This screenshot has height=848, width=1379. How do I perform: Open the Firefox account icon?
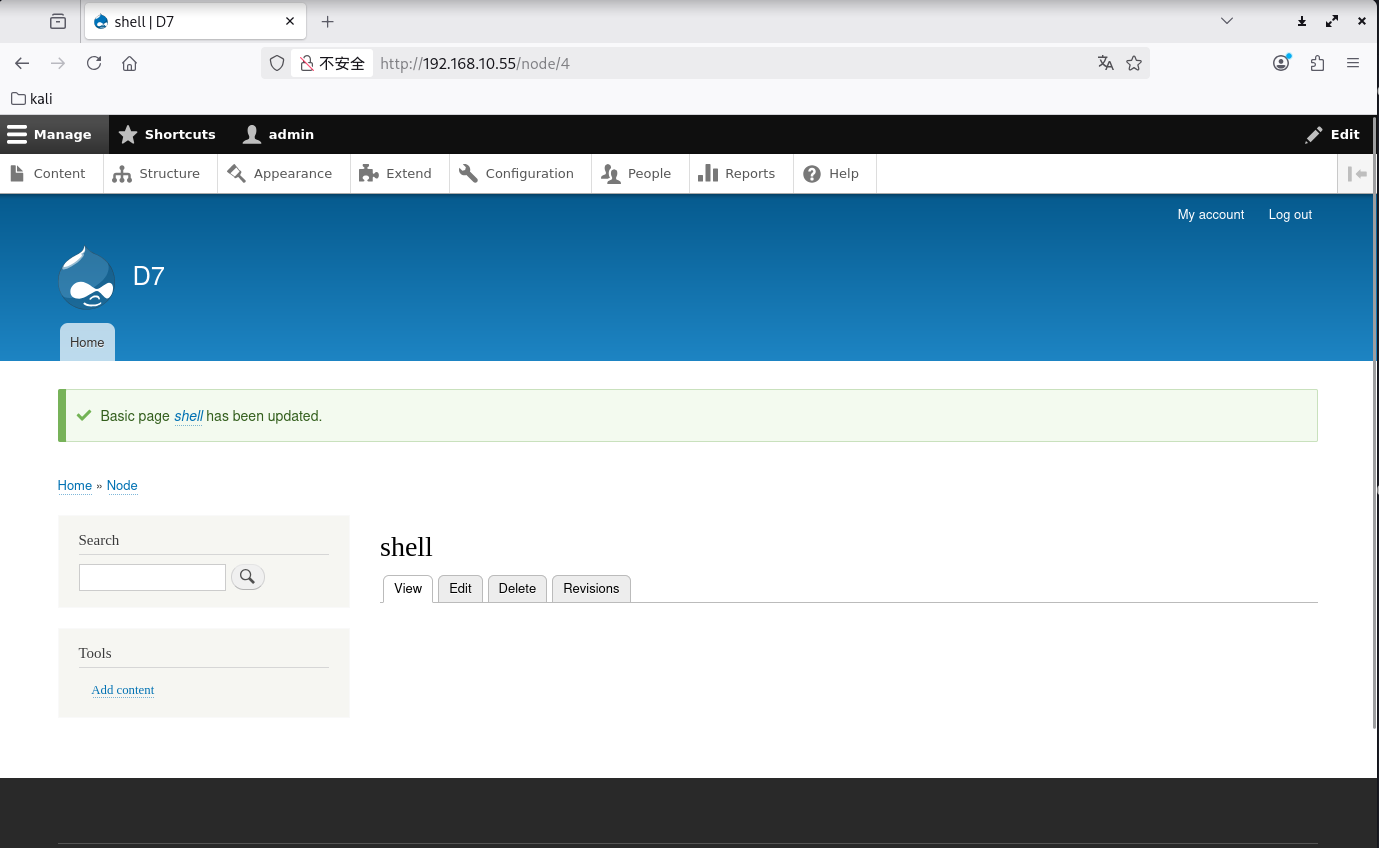pos(1281,63)
